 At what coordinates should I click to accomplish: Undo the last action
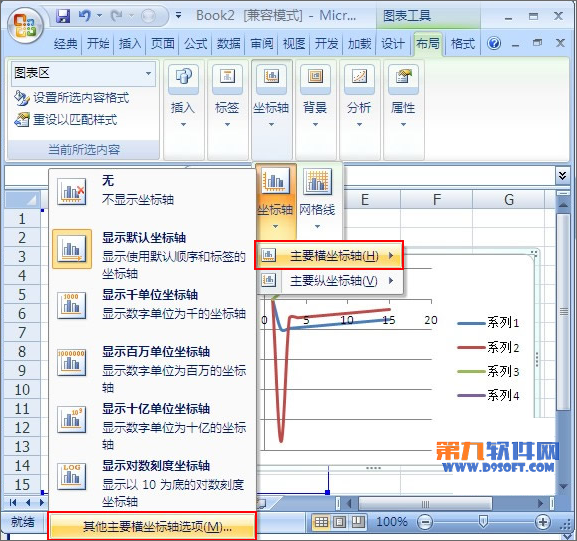point(84,15)
